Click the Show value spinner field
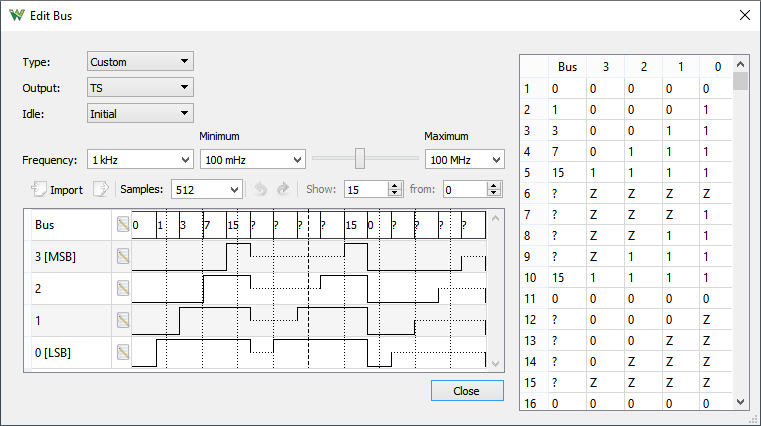 point(365,189)
